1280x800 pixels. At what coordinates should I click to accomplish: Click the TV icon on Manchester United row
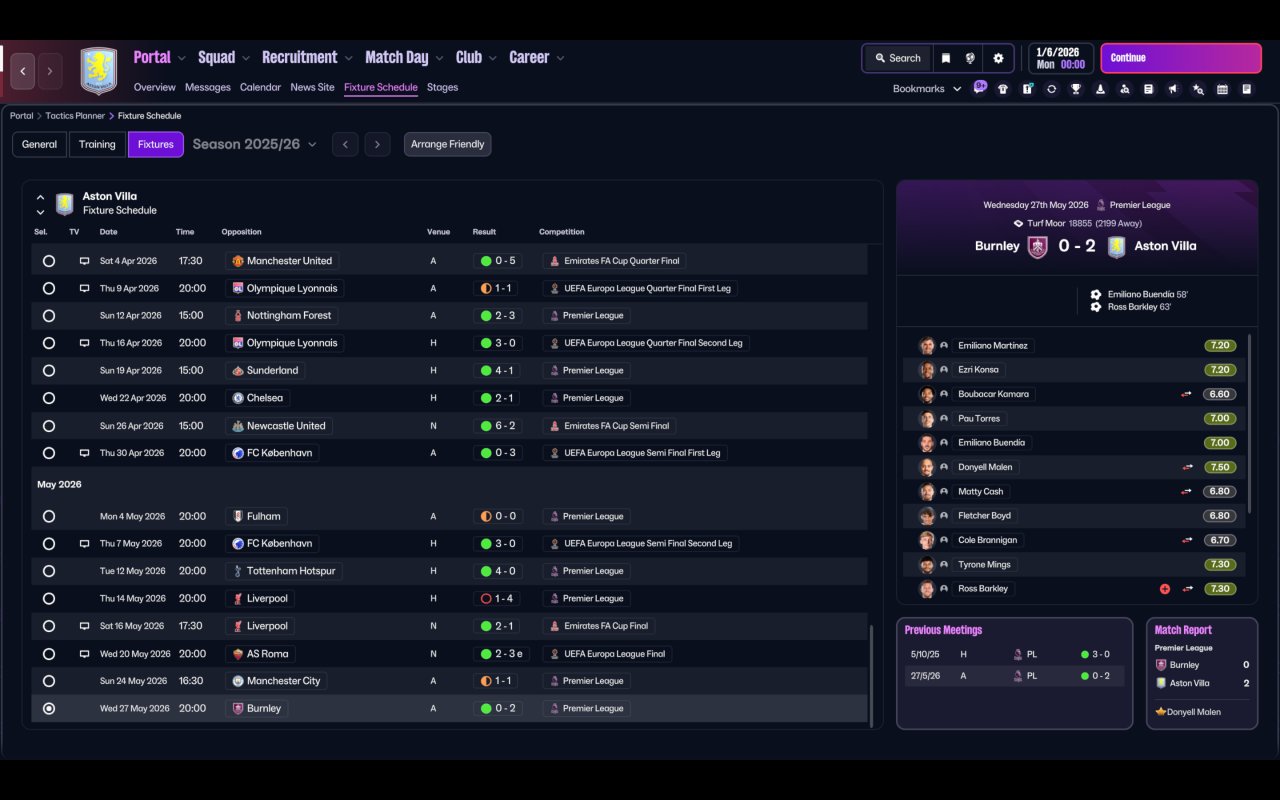pos(85,261)
